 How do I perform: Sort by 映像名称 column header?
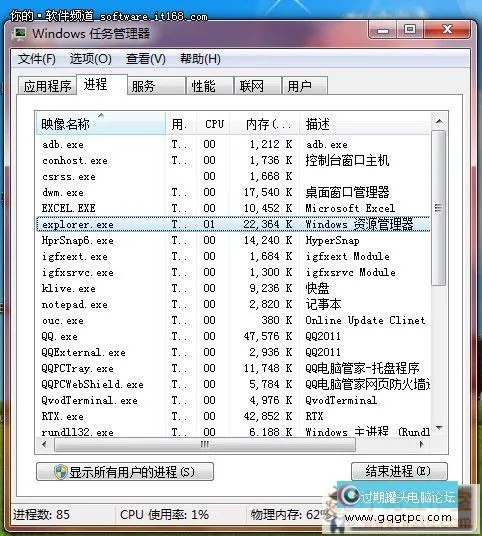click(x=101, y=124)
